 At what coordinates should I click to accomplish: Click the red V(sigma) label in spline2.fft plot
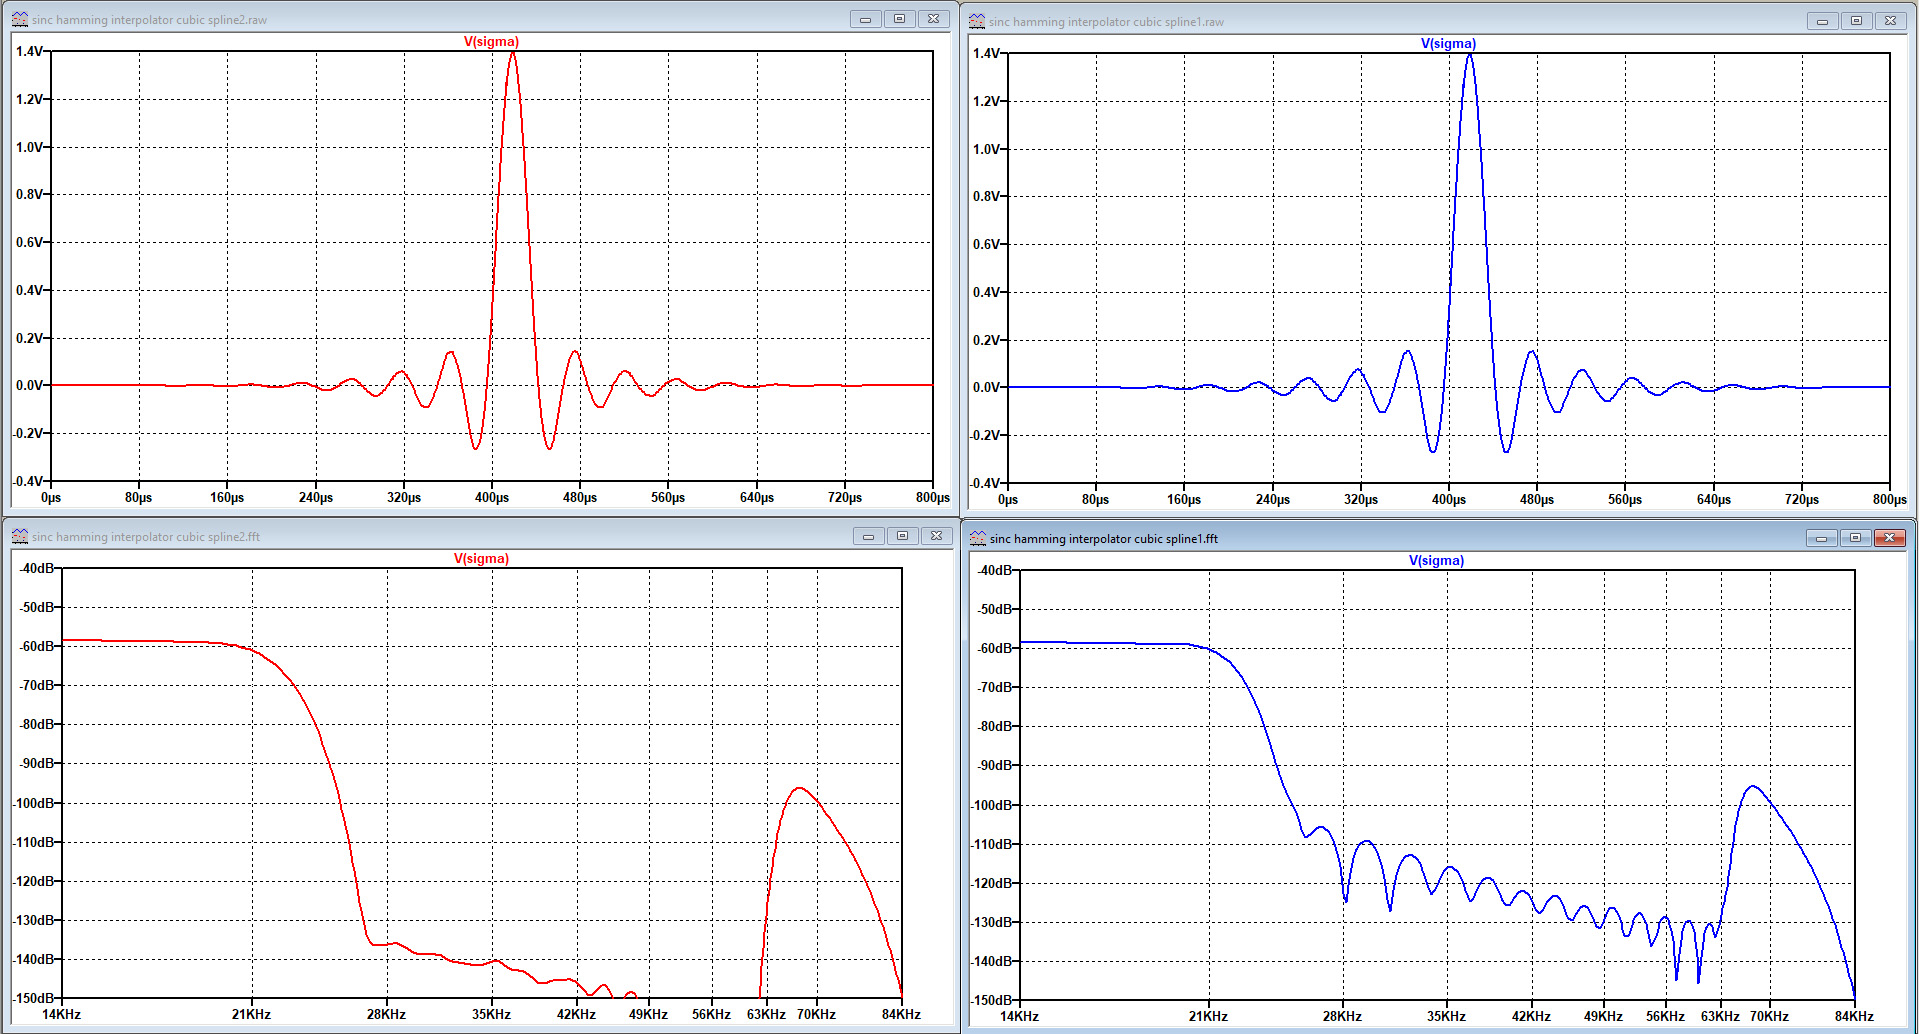(481, 558)
